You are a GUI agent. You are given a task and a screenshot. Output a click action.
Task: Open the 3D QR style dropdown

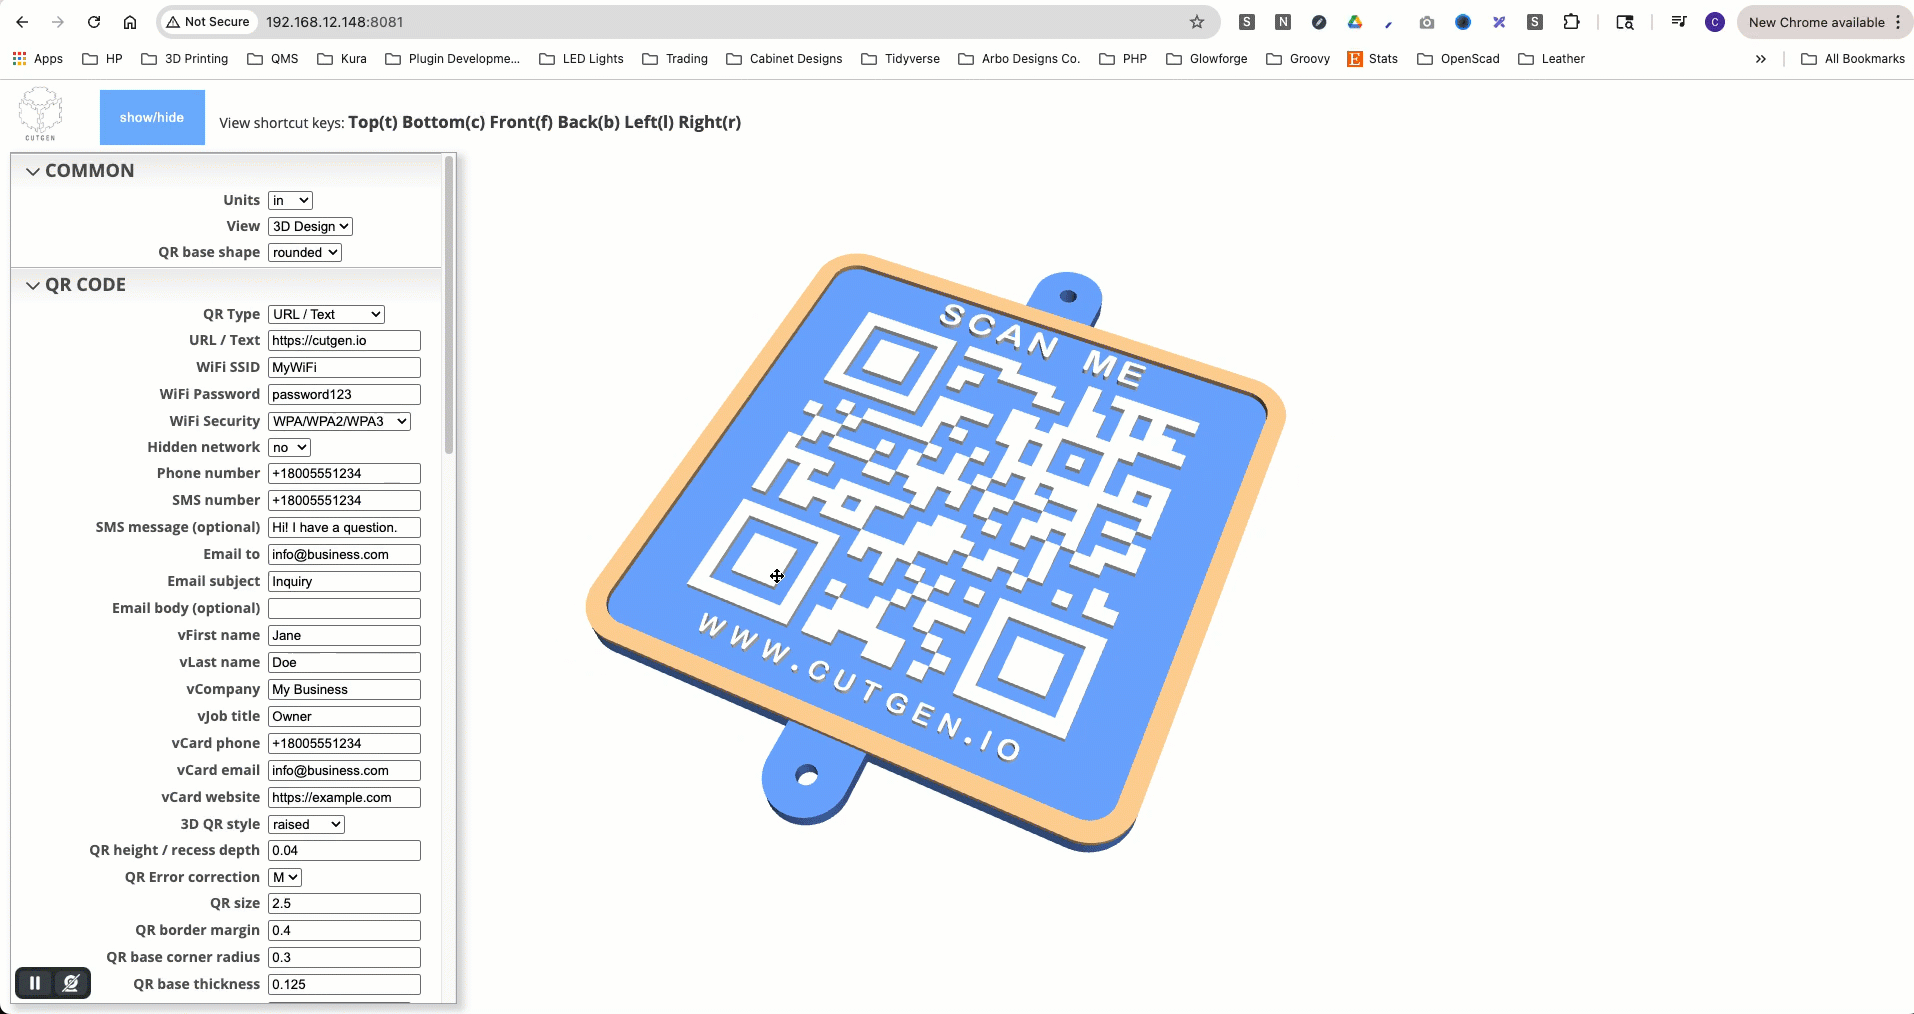coord(306,824)
